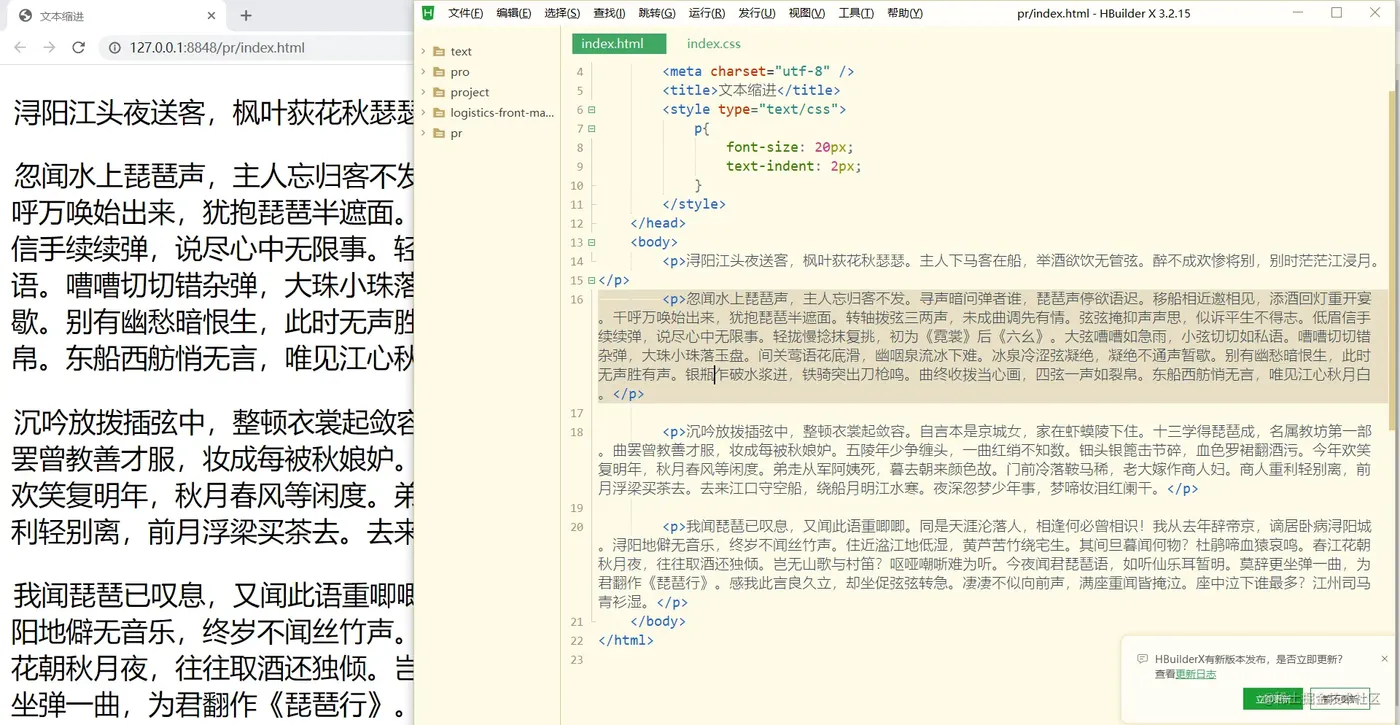This screenshot has width=1400, height=725.
Task: Click the <title>文本缩进</title> line
Action: coord(751,90)
